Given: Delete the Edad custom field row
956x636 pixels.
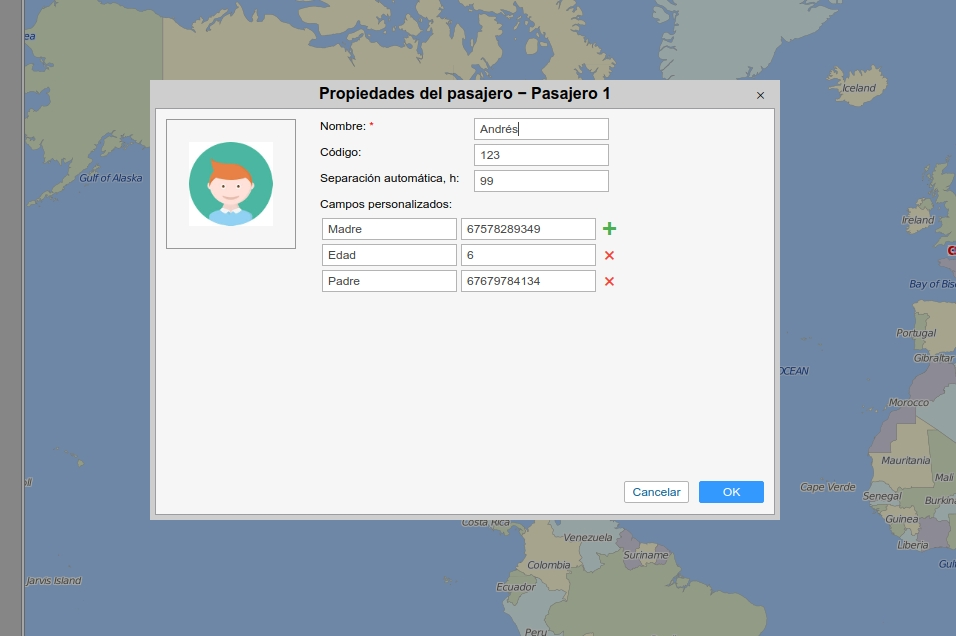Looking at the screenshot, I should coord(609,255).
